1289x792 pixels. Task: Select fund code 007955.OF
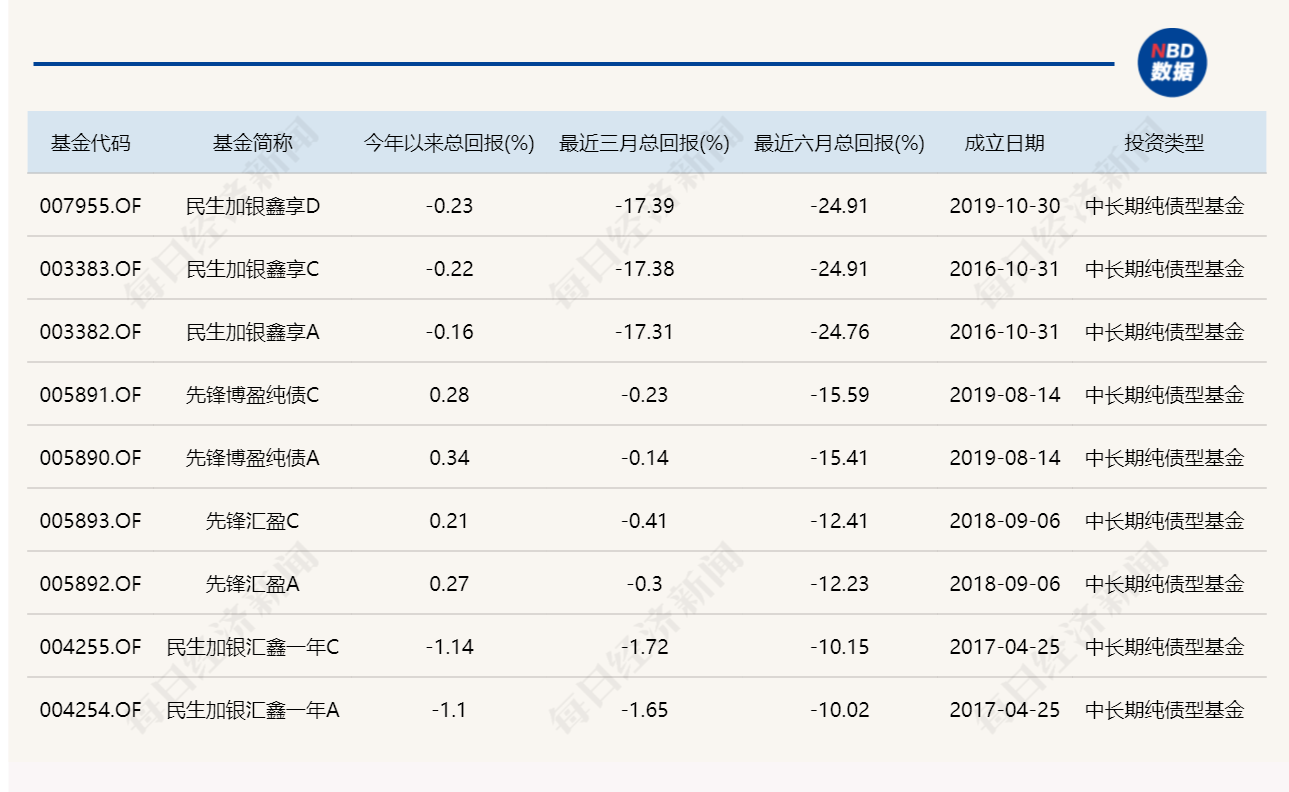tap(91, 206)
